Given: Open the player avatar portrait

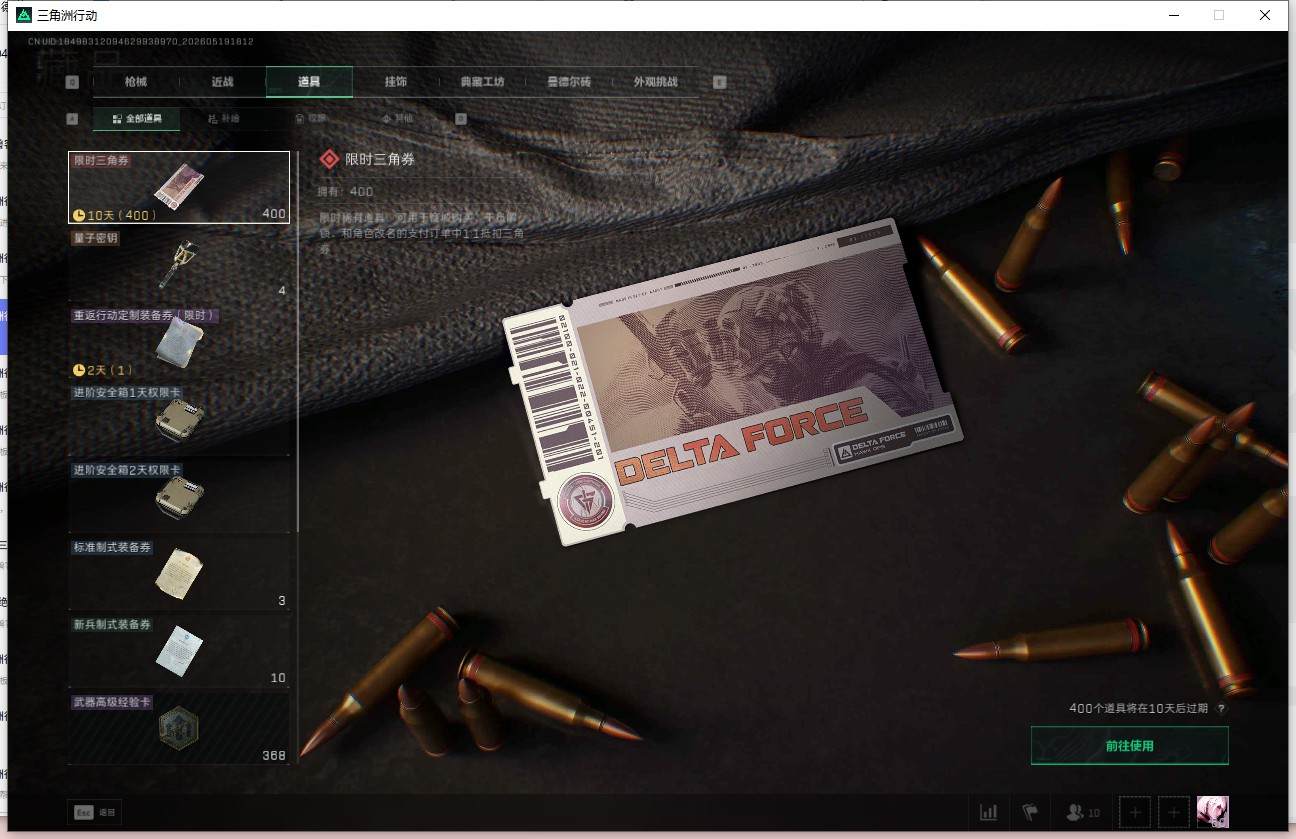Looking at the screenshot, I should 1212,812.
